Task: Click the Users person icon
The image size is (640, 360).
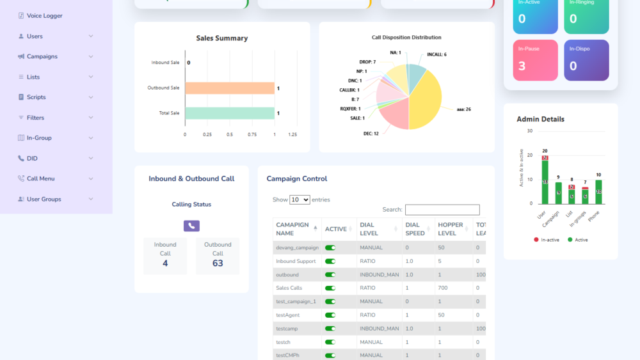Action: (x=21, y=36)
